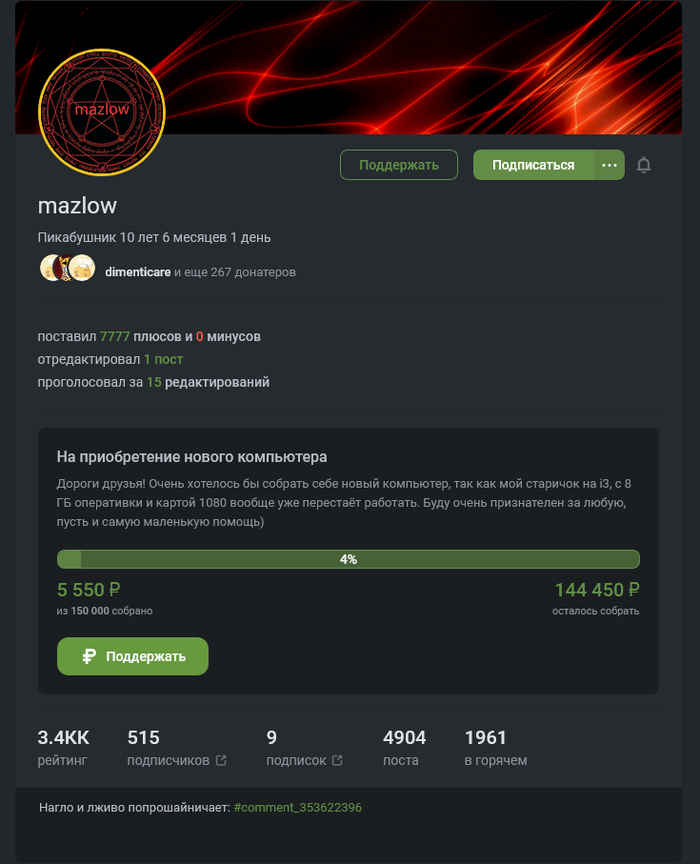Click the 9 подписок counter
The width and height of the screenshot is (700, 864).
pos(298,748)
